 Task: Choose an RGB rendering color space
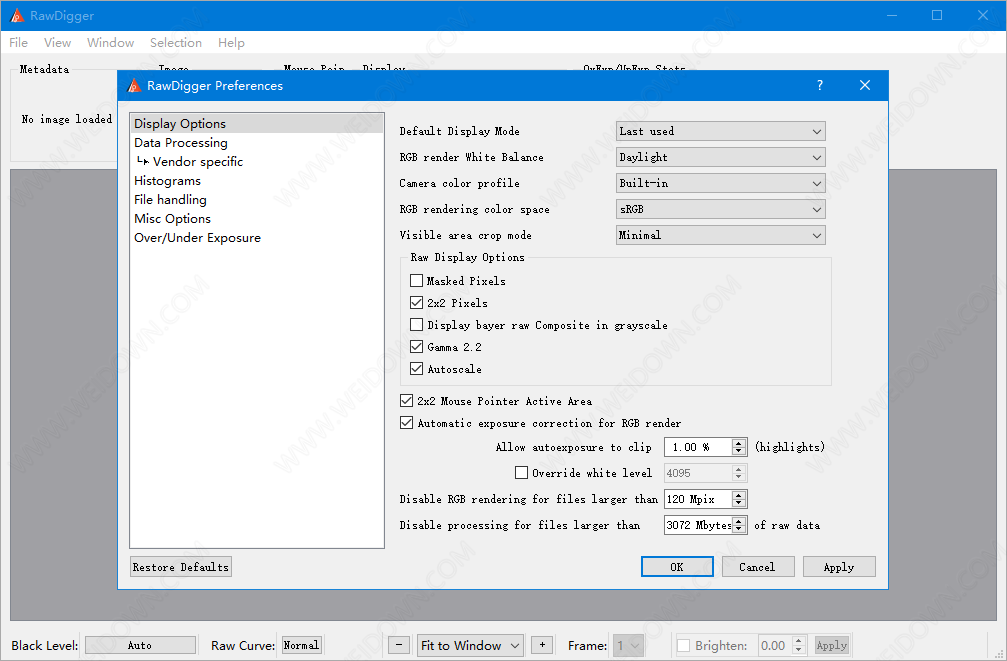[721, 209]
